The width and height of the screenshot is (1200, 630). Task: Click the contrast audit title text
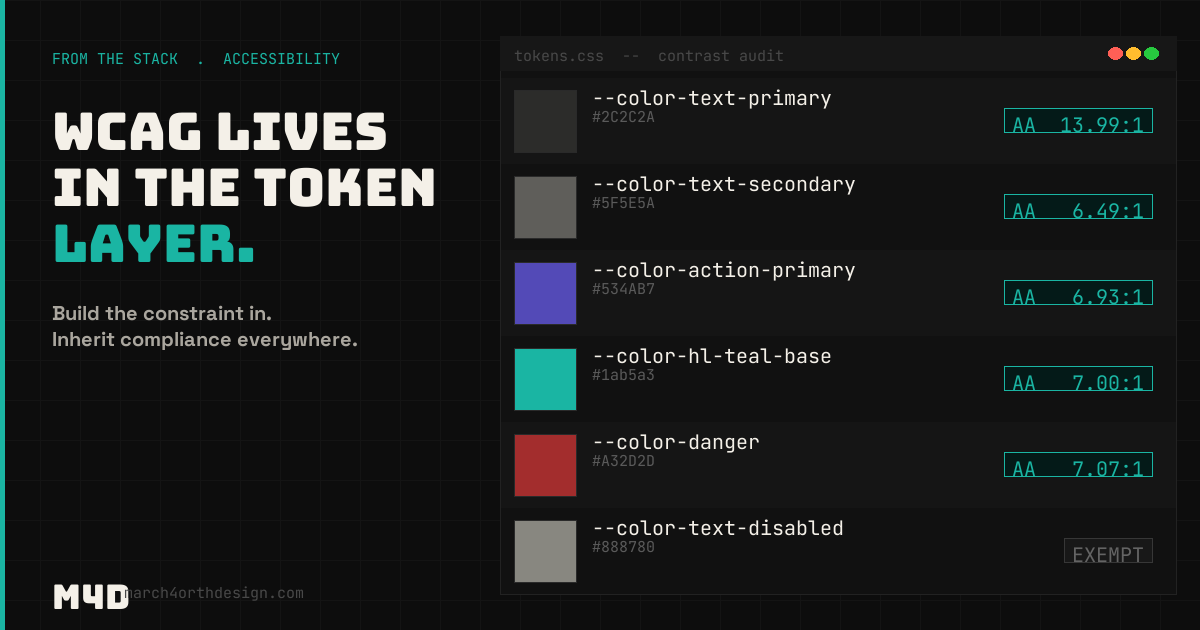pos(721,56)
